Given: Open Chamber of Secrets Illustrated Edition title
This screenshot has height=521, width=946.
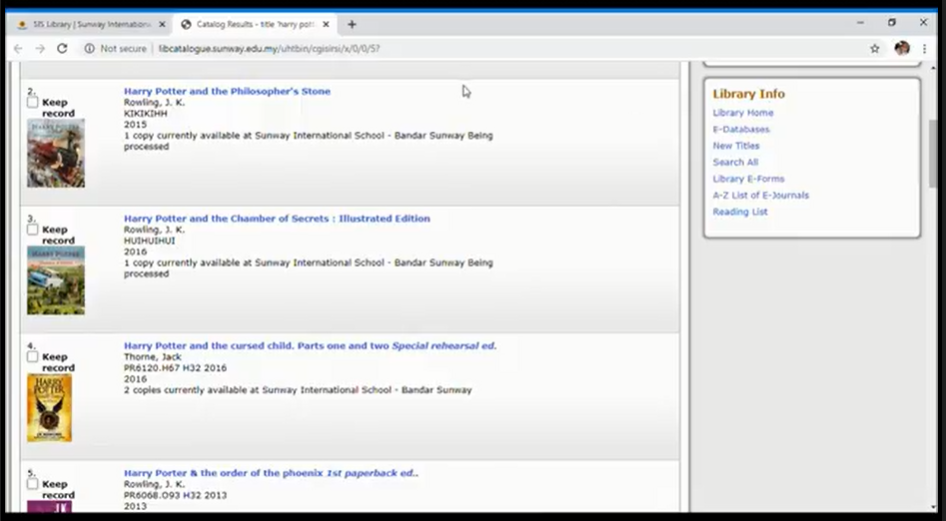Looking at the screenshot, I should pyautogui.click(x=277, y=219).
